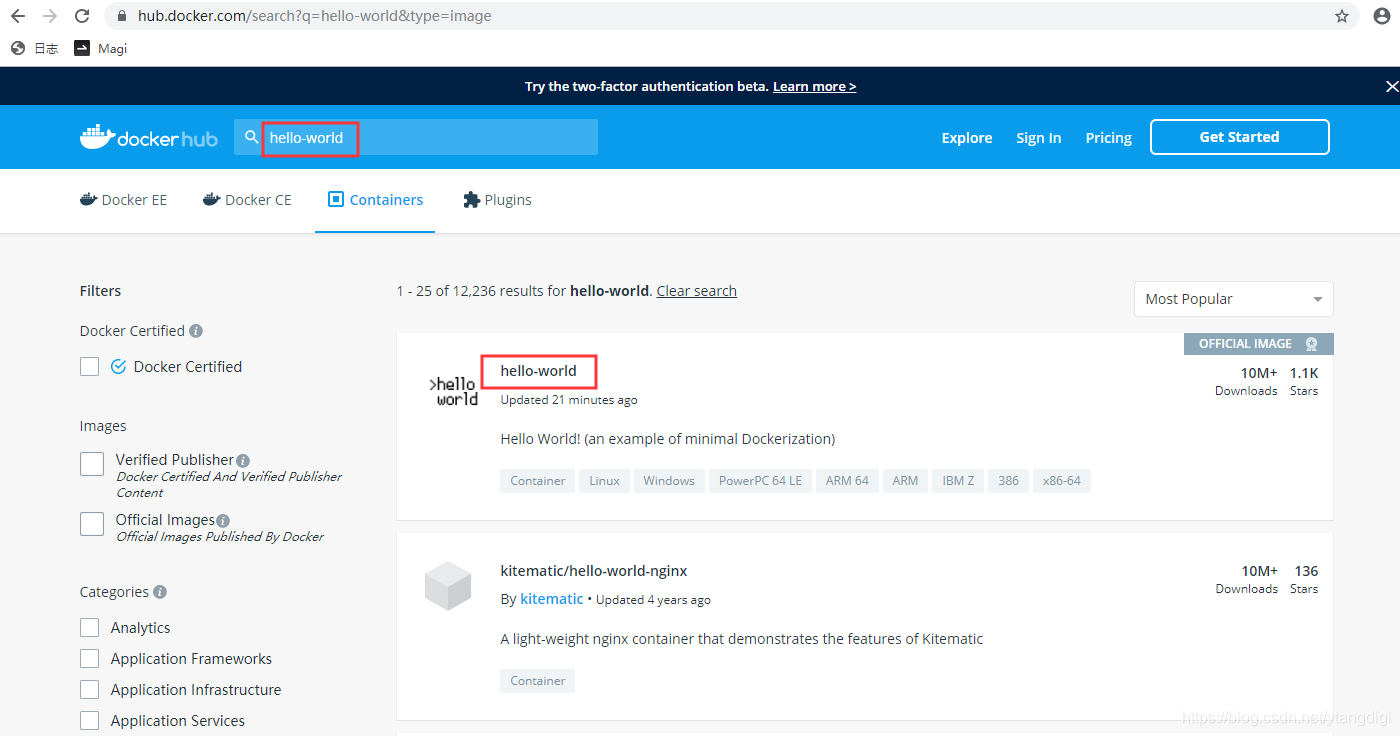Click the ARM tag on hello-world
Screen dimensions: 1400x736
tap(905, 481)
